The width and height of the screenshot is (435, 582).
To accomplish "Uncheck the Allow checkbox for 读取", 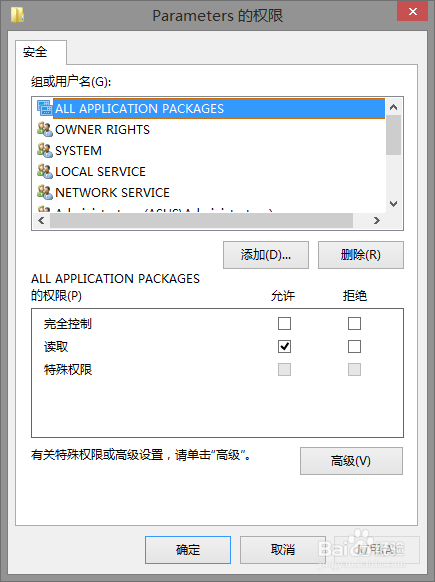I will point(284,346).
